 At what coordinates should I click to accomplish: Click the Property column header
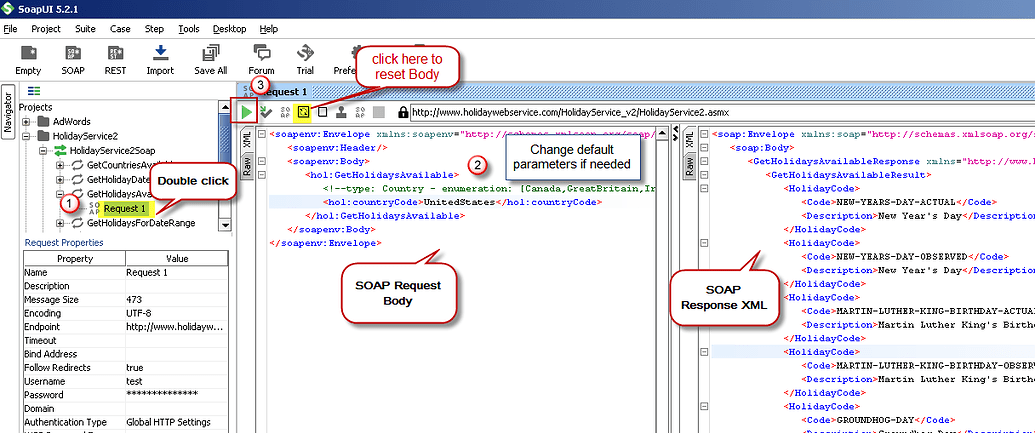click(75, 259)
